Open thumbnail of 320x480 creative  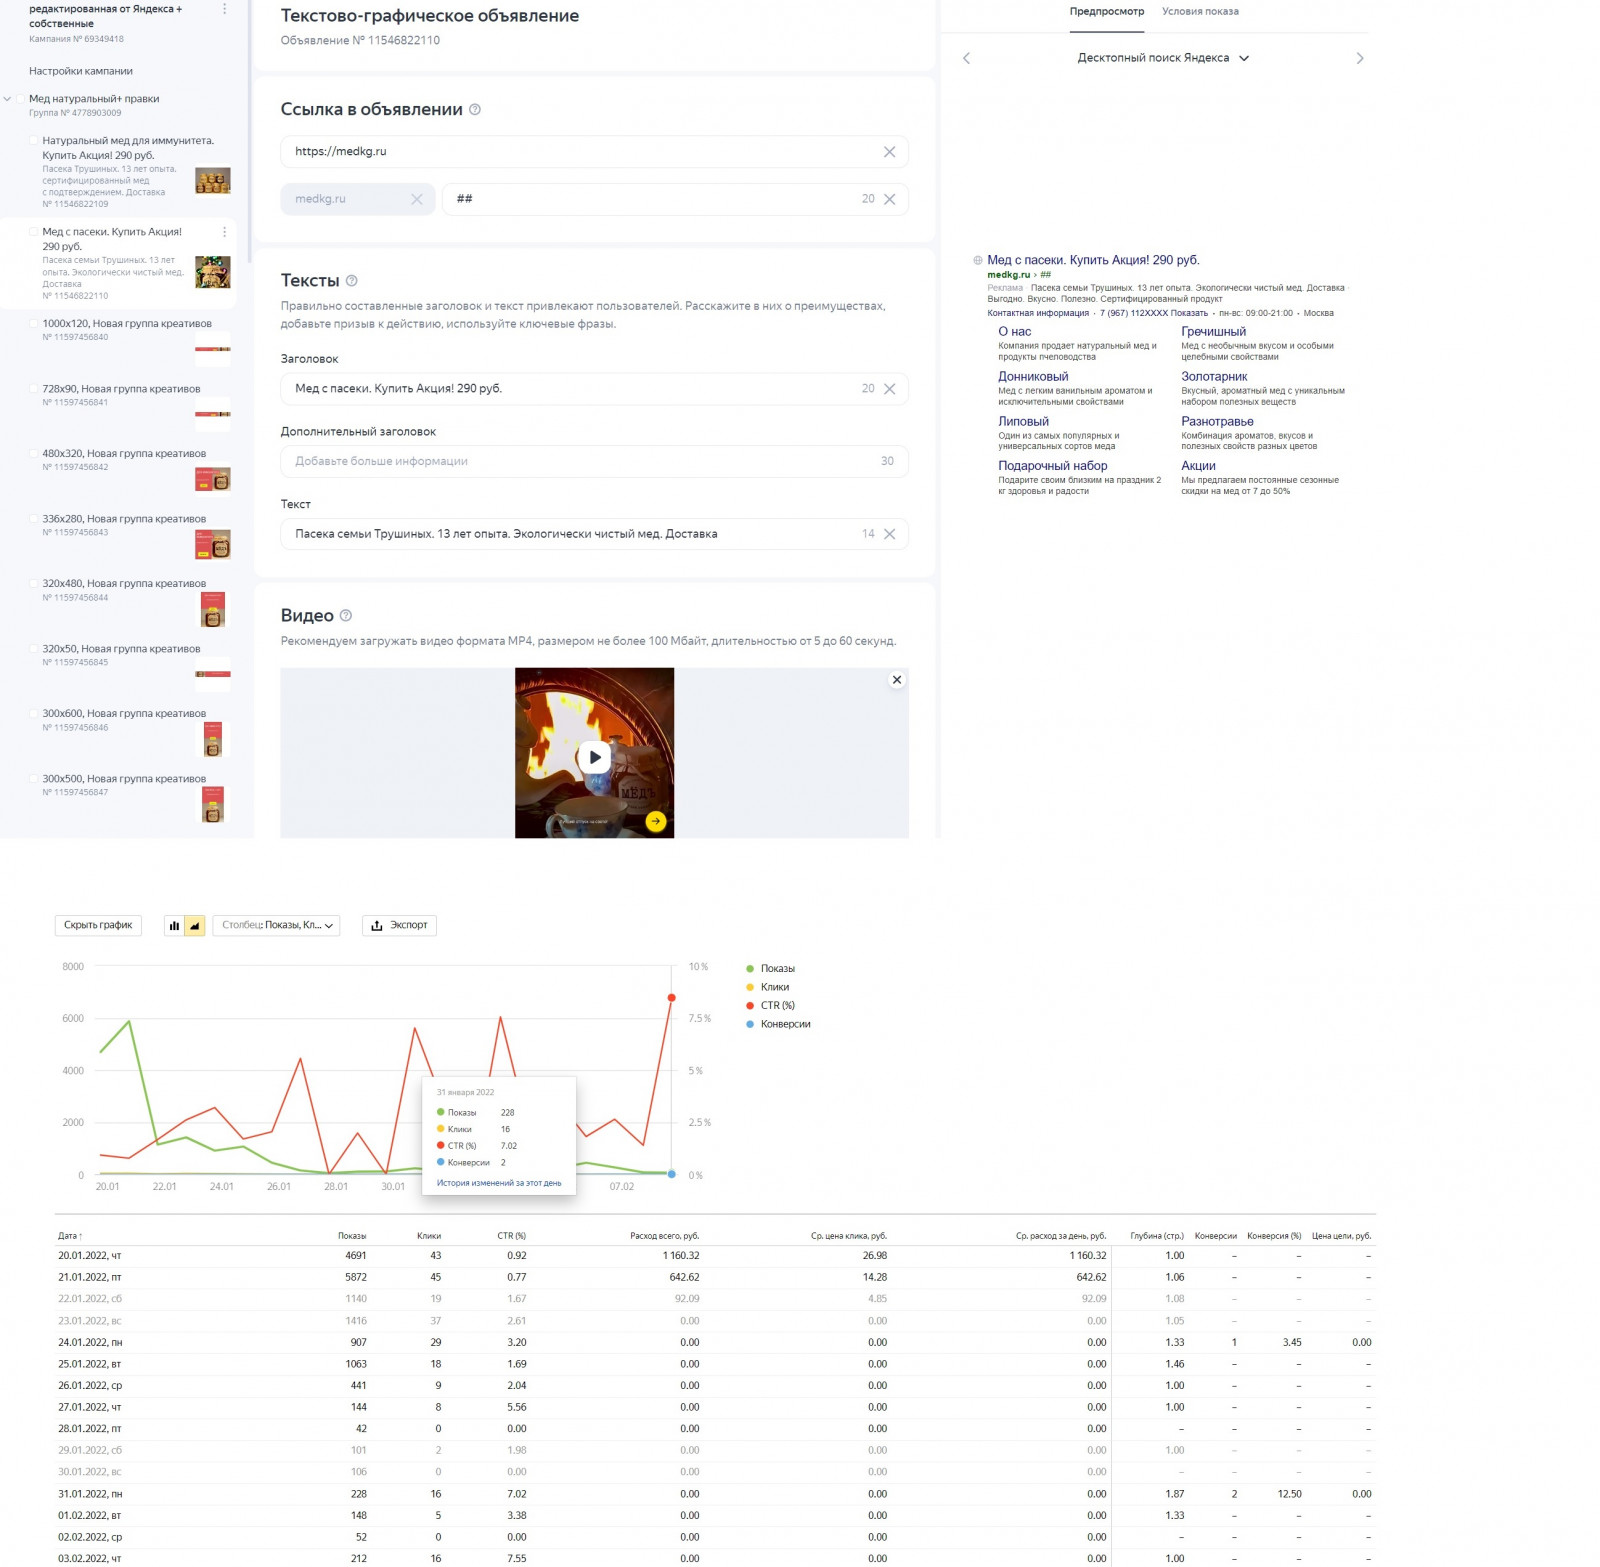coord(213,610)
